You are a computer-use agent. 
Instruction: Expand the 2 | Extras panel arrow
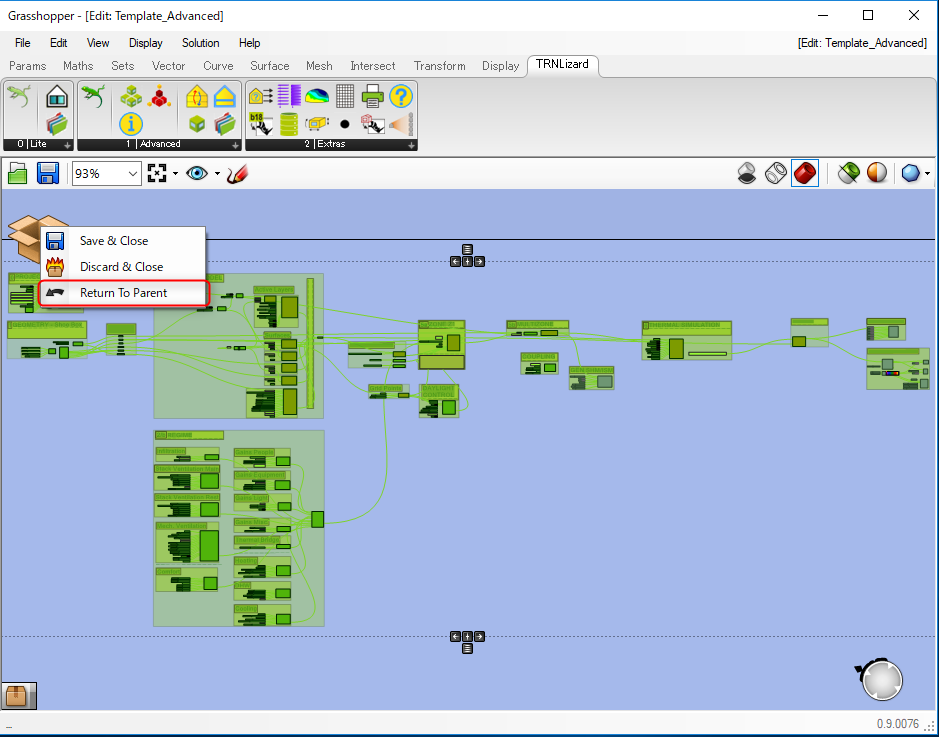tap(411, 145)
